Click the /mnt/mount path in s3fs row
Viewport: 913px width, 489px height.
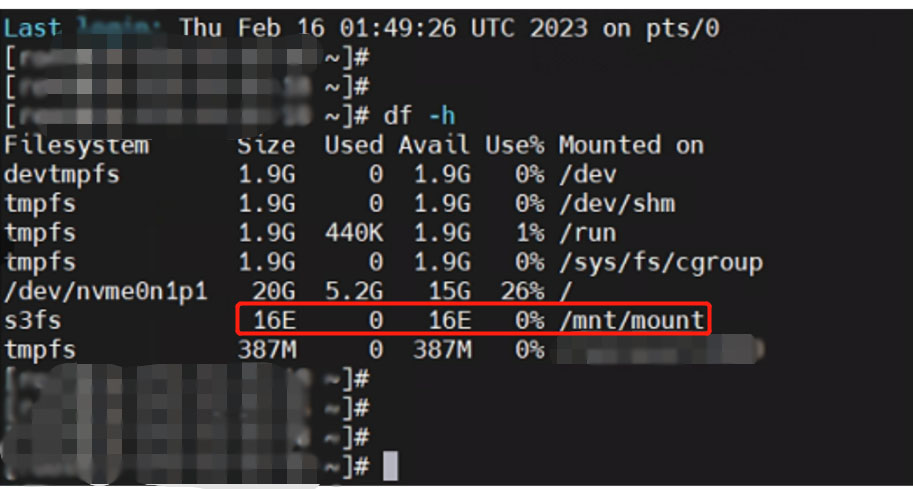coord(632,320)
